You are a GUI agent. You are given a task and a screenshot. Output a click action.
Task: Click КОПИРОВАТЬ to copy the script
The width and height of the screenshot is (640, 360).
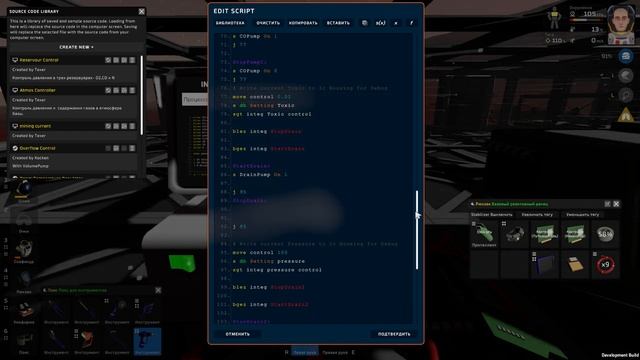tap(303, 23)
